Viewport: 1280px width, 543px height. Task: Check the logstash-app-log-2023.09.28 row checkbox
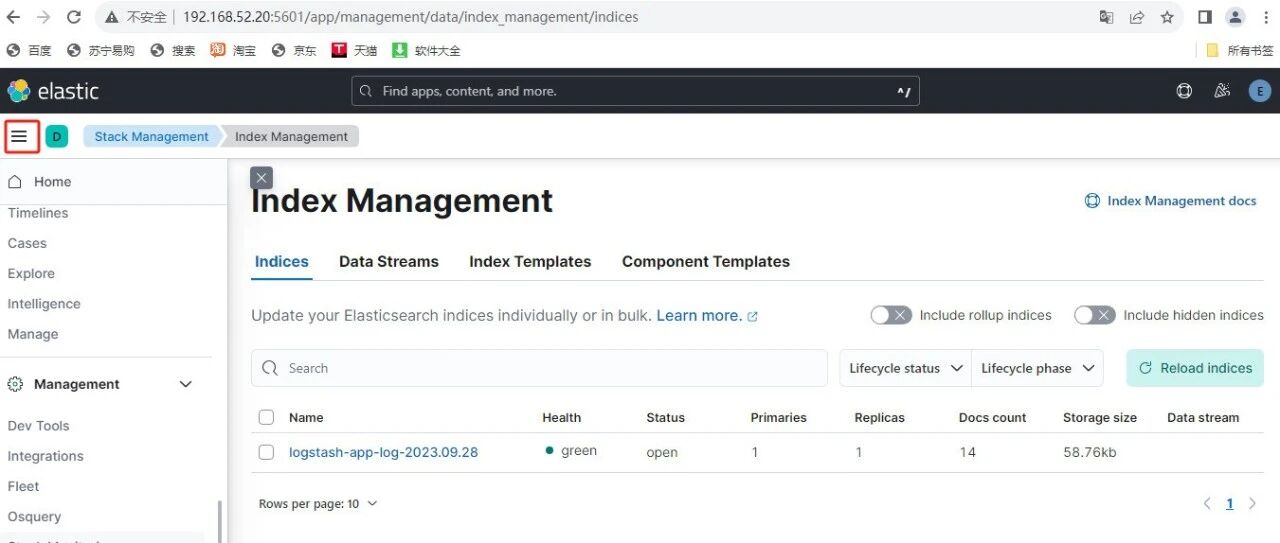[x=266, y=452]
